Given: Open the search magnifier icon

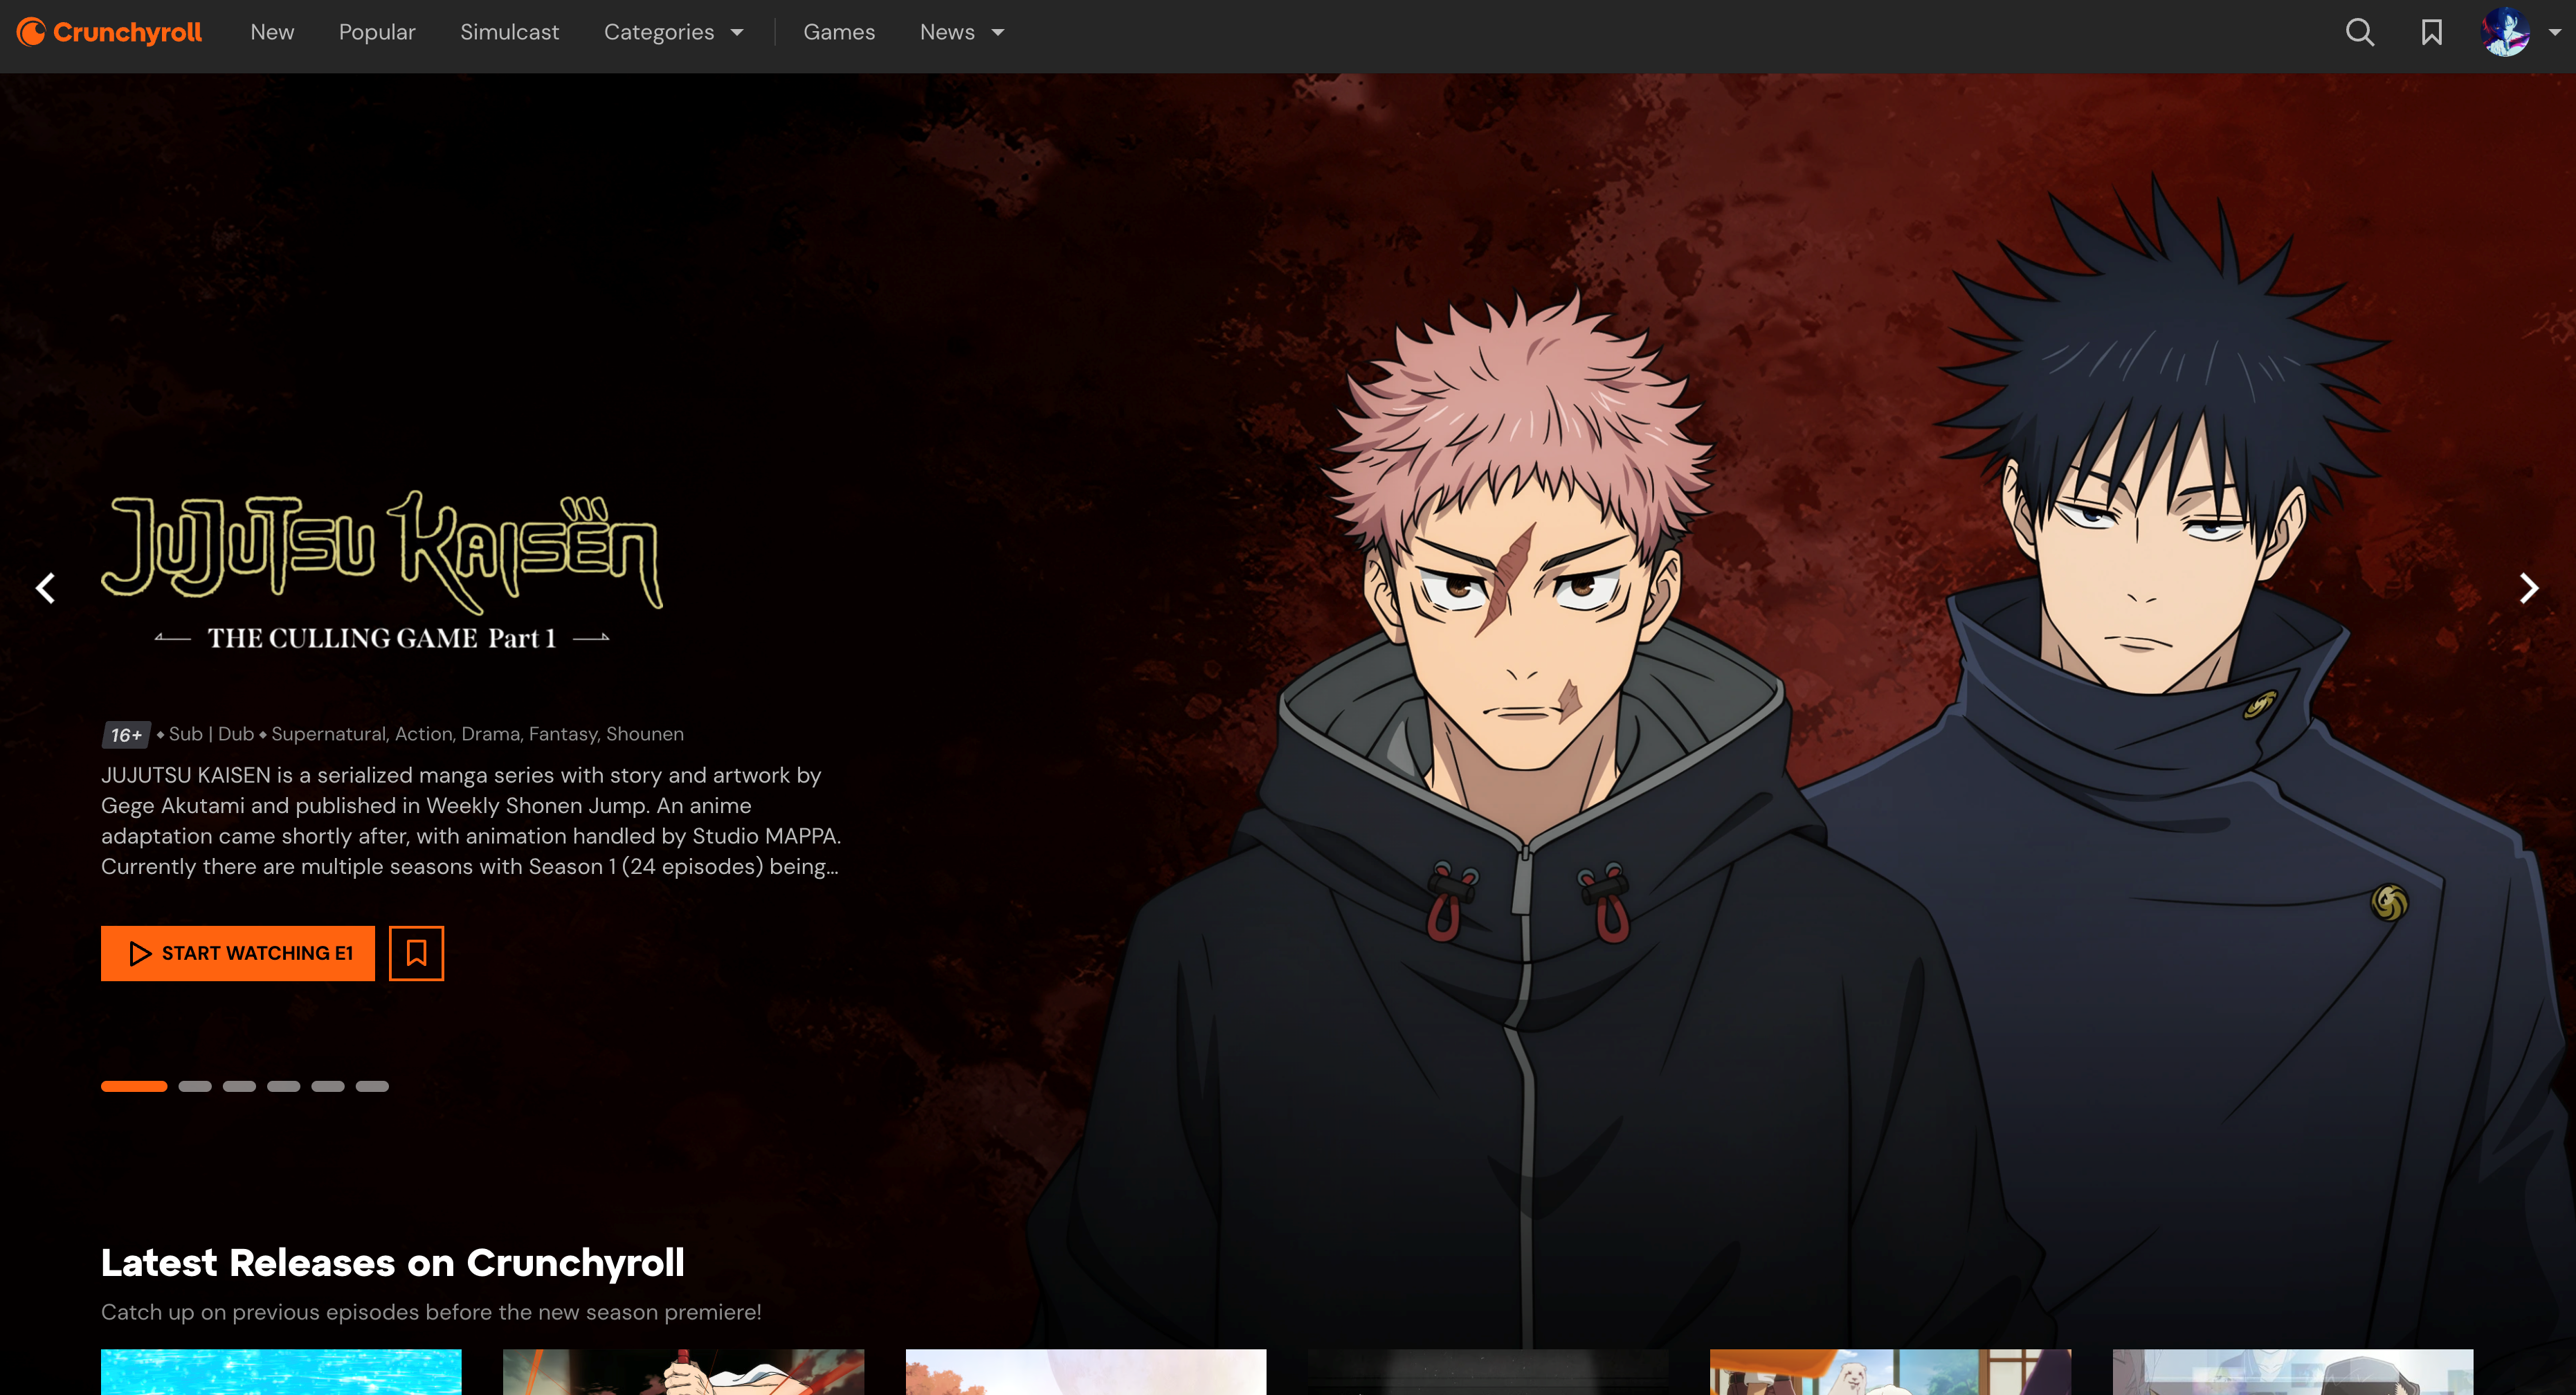Looking at the screenshot, I should coord(2359,33).
